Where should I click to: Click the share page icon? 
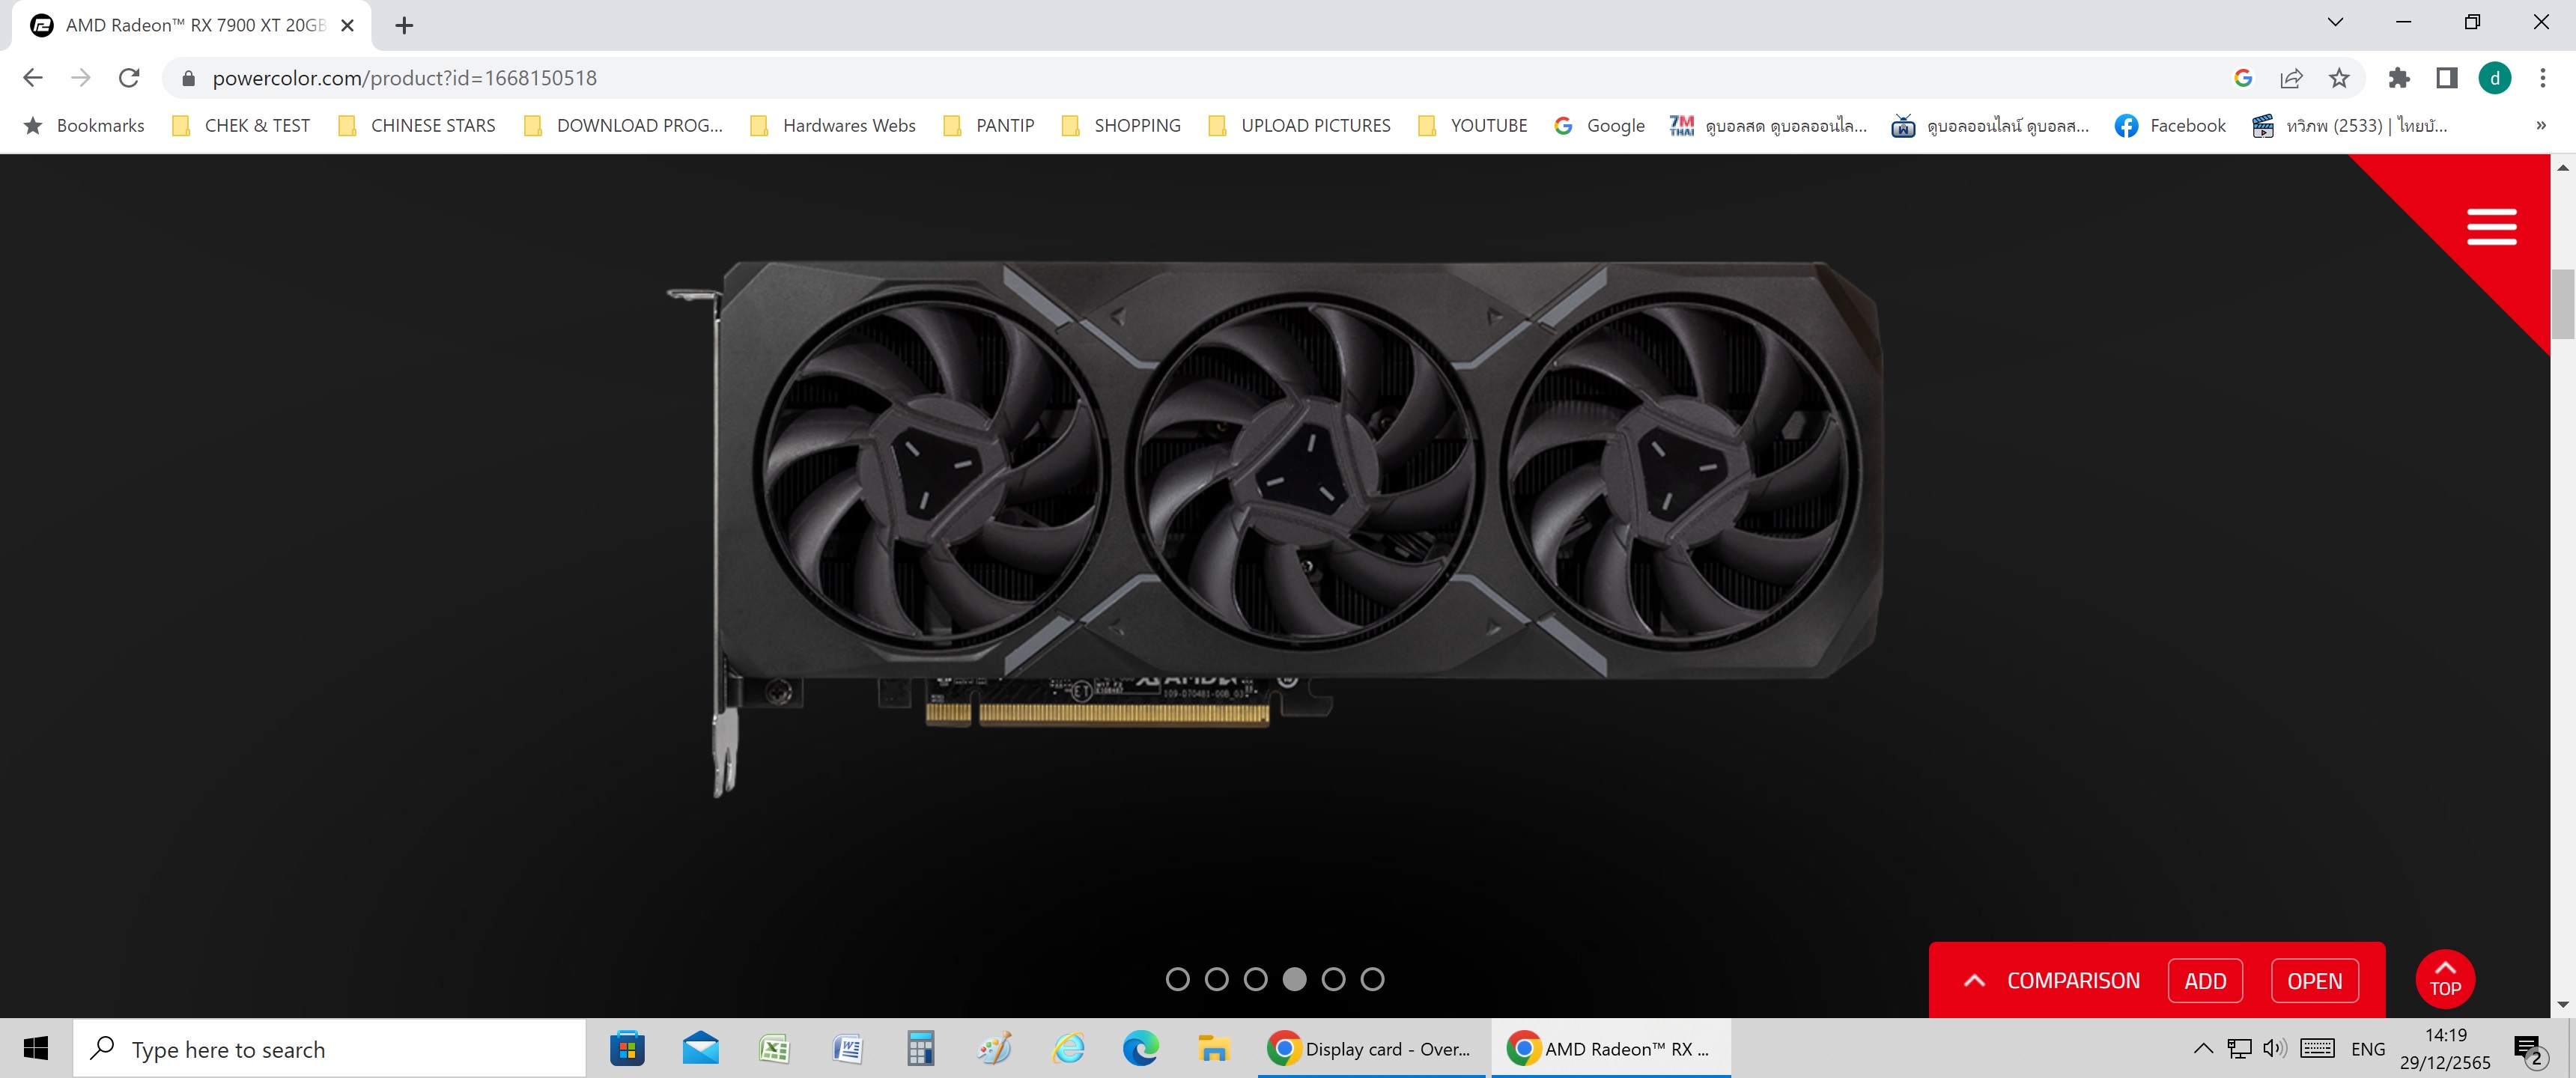click(2291, 78)
